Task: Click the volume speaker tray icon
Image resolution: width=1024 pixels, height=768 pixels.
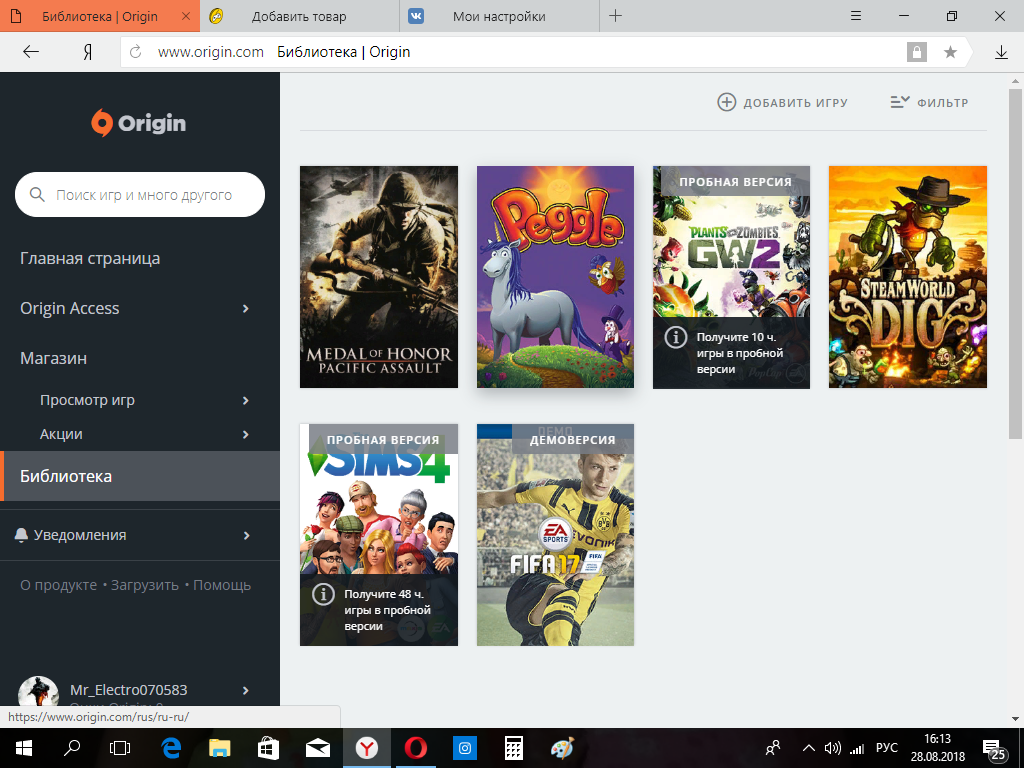Action: (x=832, y=748)
